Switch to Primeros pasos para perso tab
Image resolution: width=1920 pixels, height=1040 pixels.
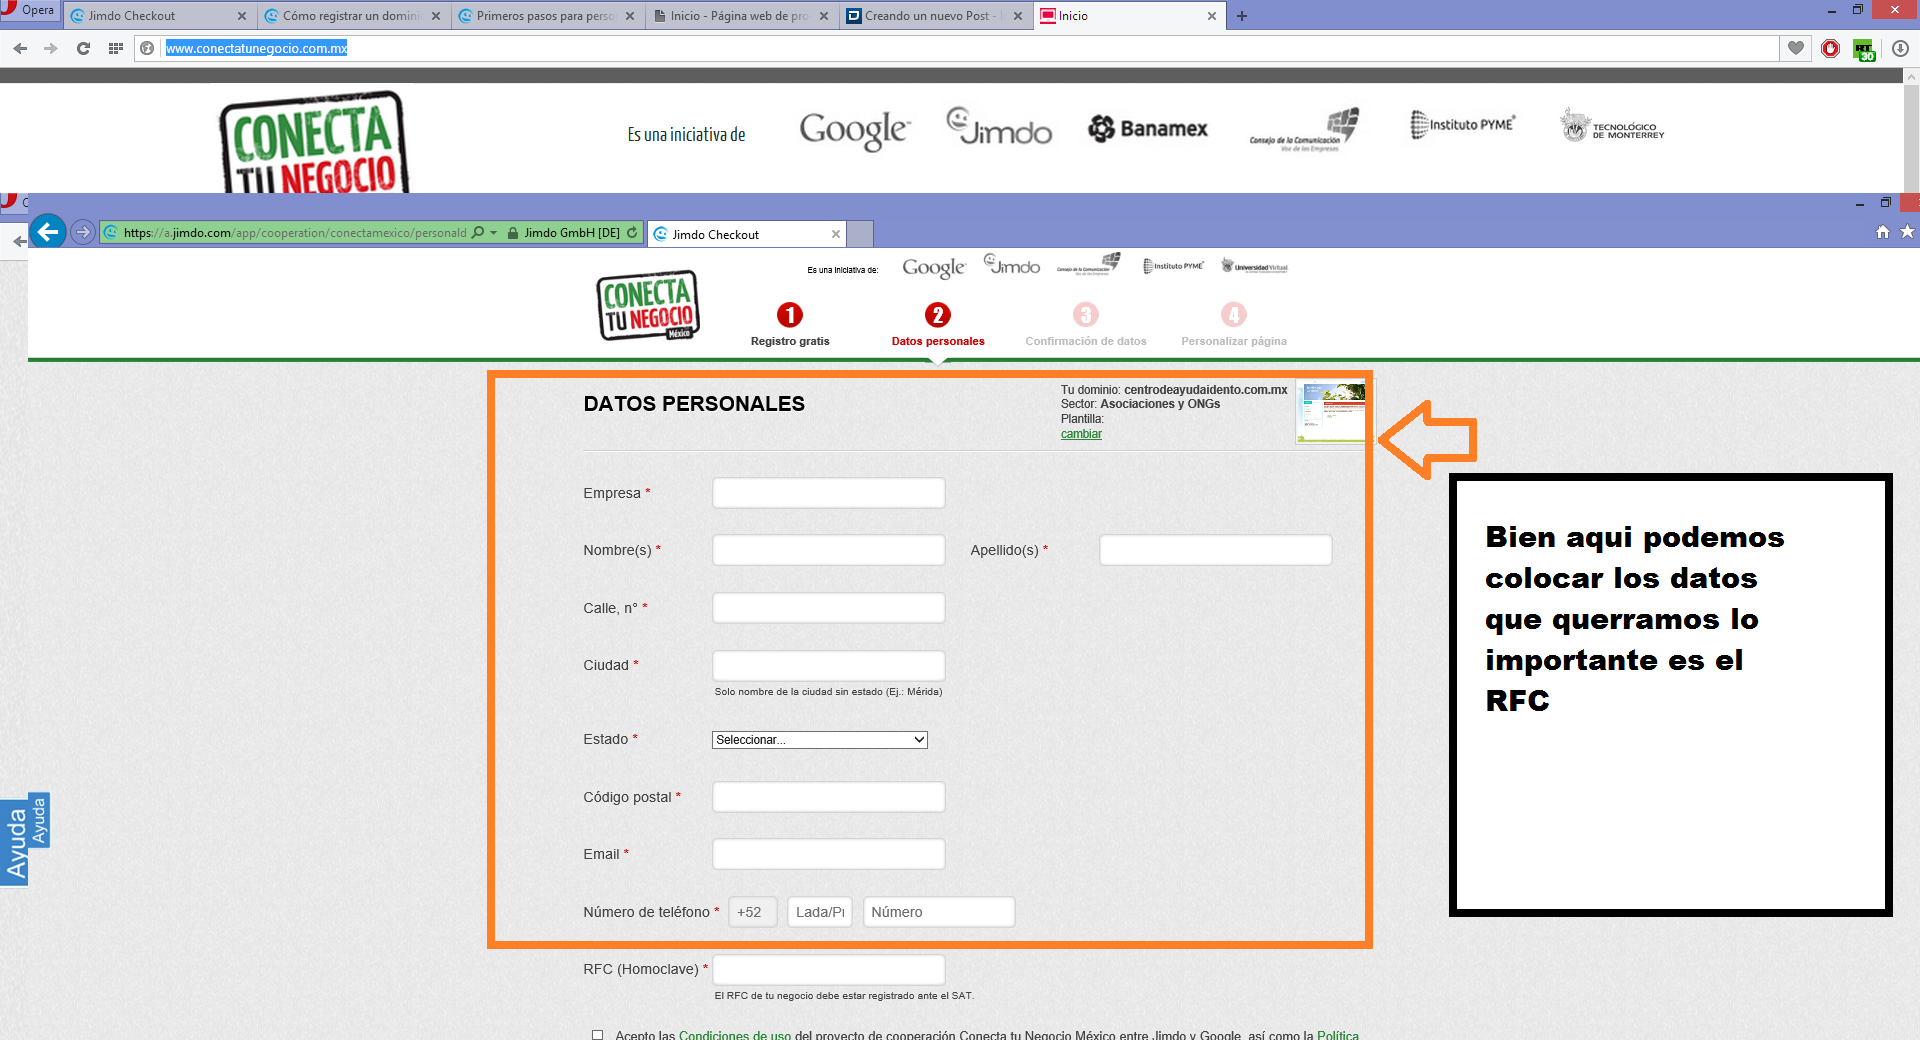(x=546, y=16)
